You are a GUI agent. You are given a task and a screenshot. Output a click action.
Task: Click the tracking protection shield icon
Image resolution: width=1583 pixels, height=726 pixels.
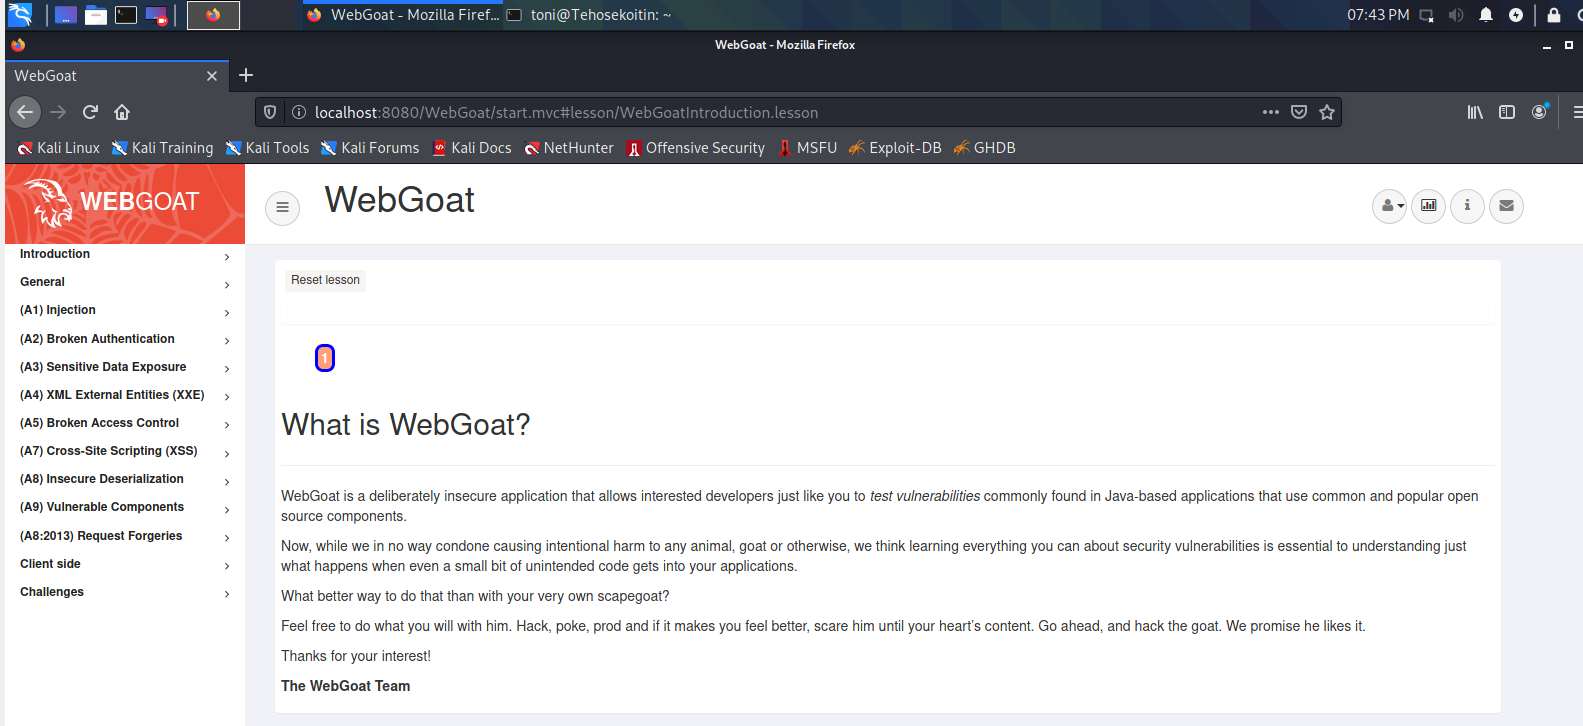(270, 112)
